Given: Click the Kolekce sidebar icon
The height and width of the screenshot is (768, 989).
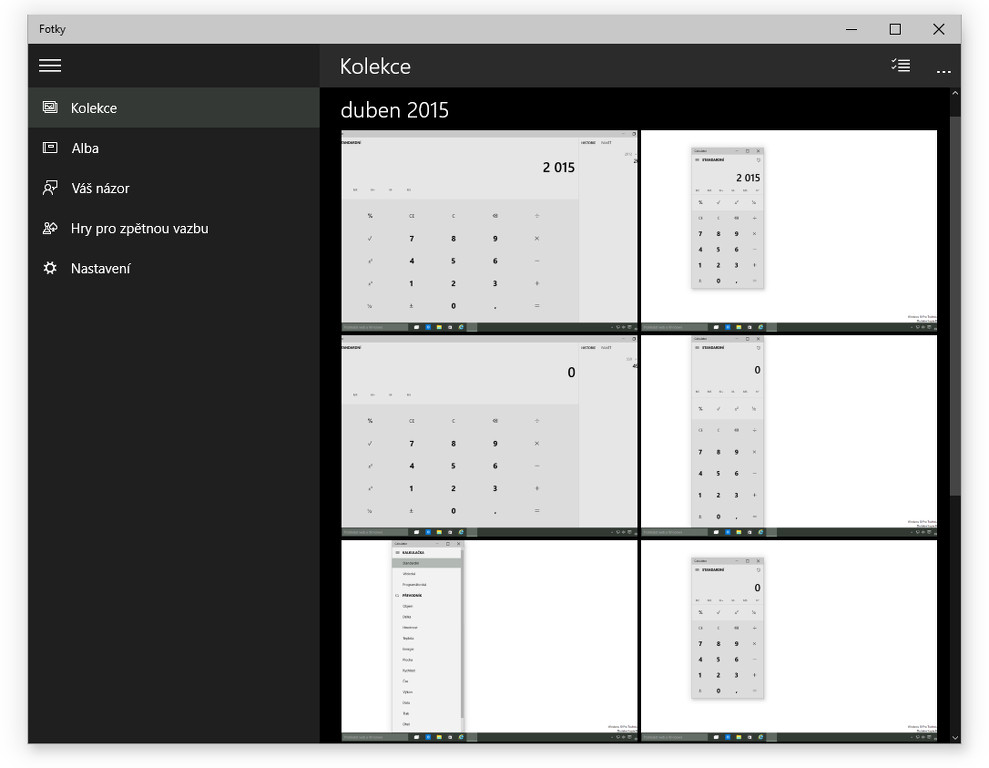Looking at the screenshot, I should 50,107.
